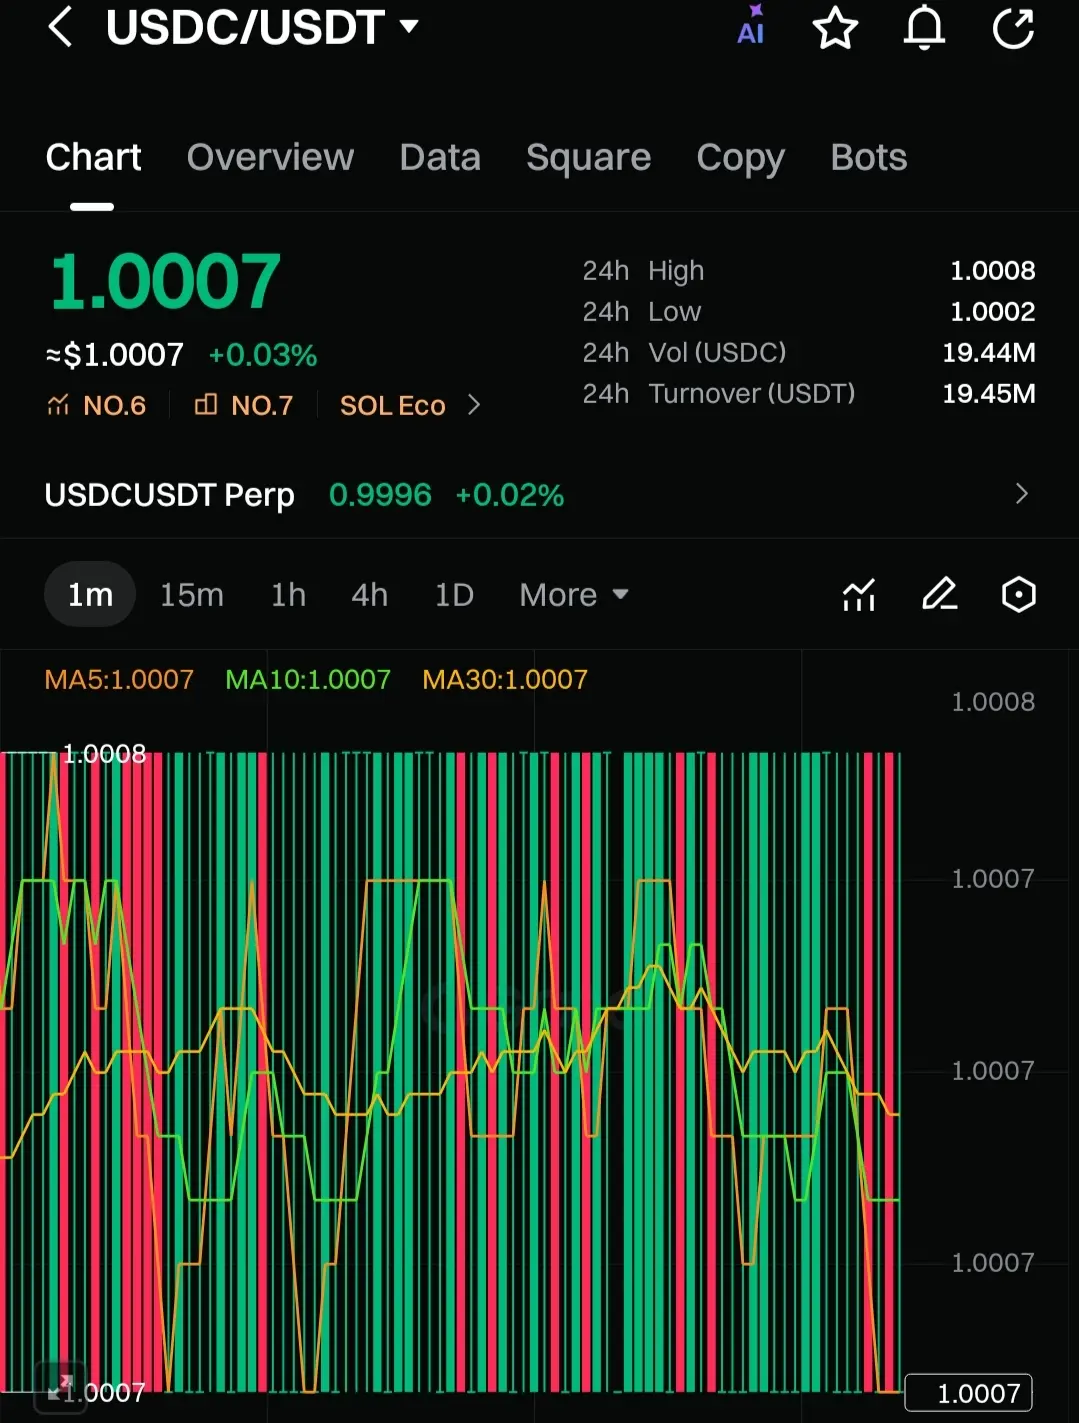The width and height of the screenshot is (1079, 1423).
Task: Tap the MA5:1.0007 indicator label
Action: pos(119,679)
